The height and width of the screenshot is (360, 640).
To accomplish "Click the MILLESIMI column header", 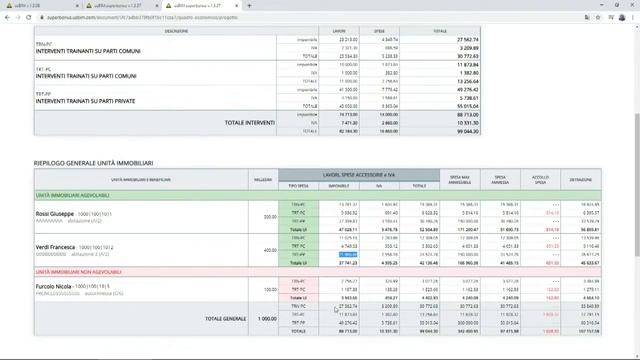I will coord(263,180).
